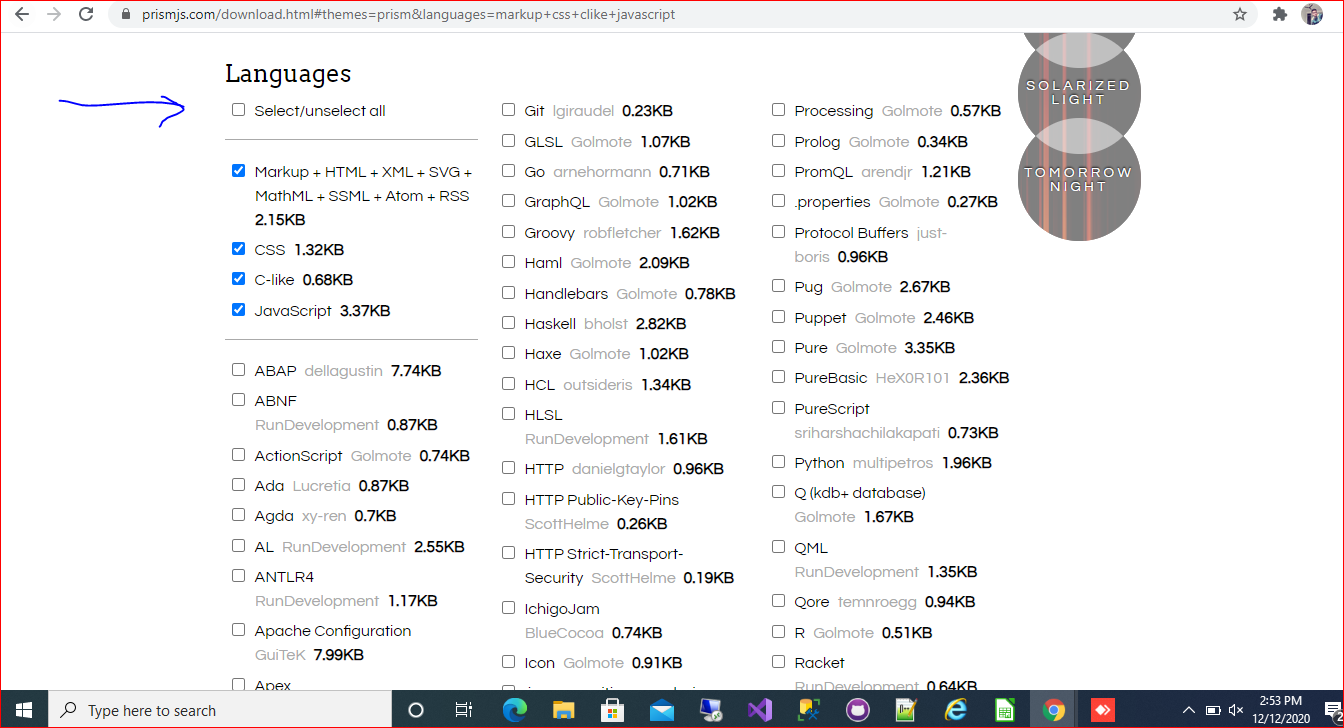Open the red AnyDesk icon on taskbar
Viewport: 1344px width, 728px height.
tap(1102, 710)
